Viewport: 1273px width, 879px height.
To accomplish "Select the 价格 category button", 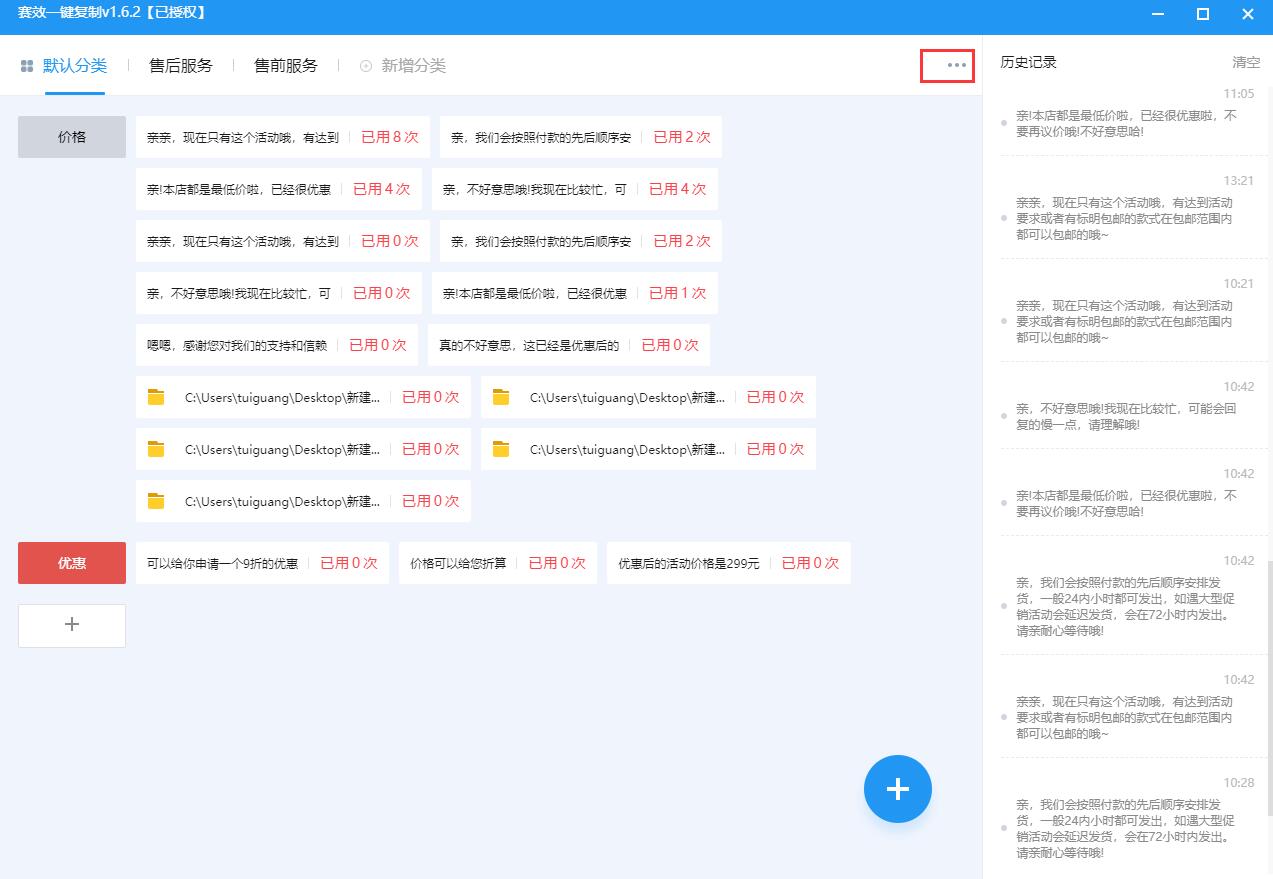I will point(71,136).
